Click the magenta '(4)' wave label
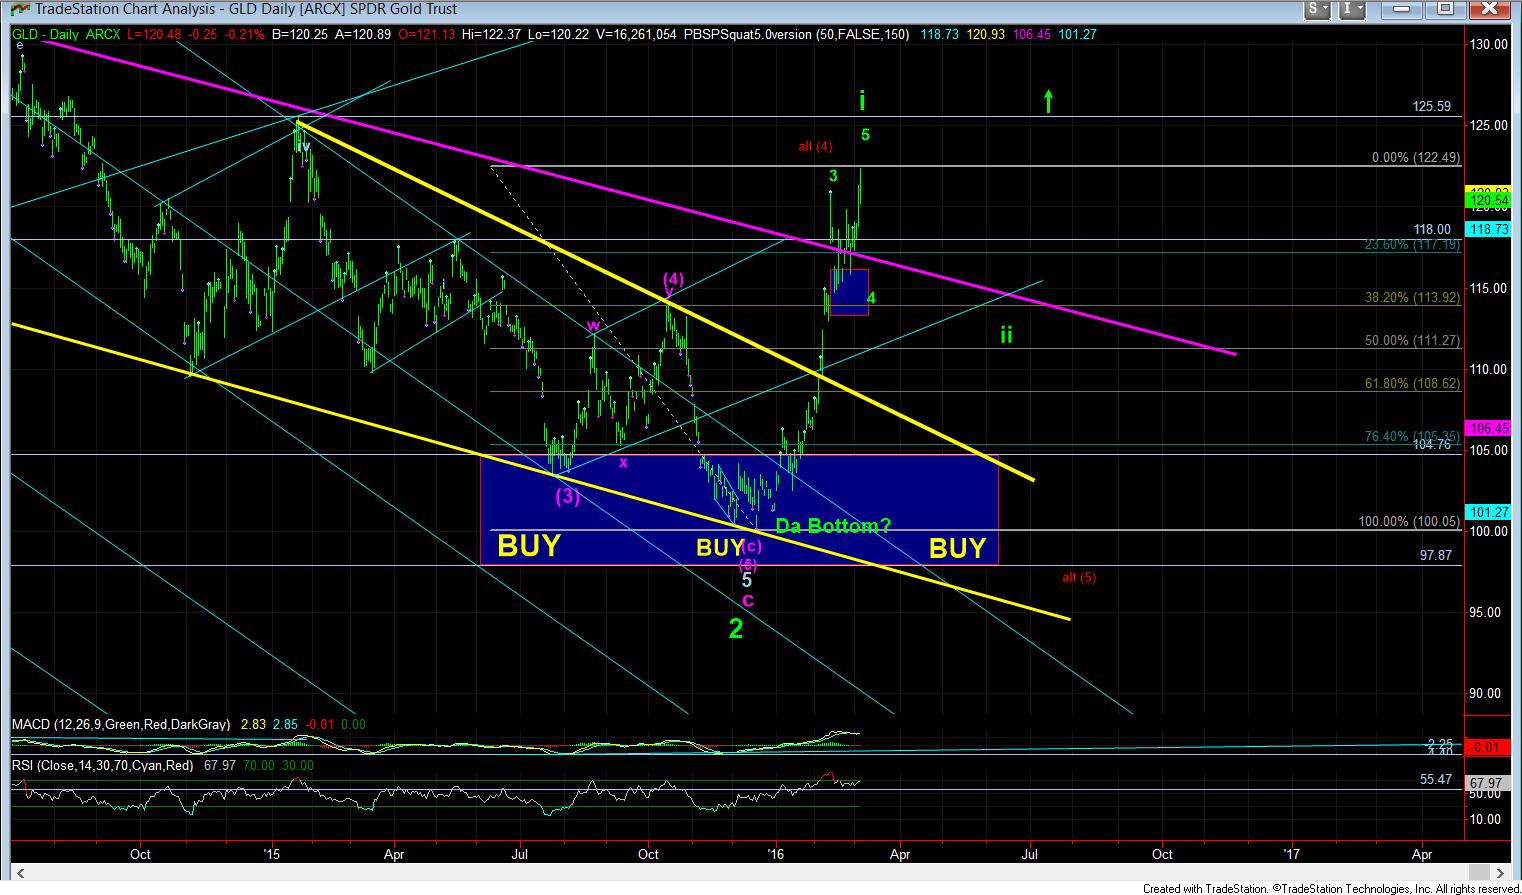The image size is (1522, 895). 674,279
